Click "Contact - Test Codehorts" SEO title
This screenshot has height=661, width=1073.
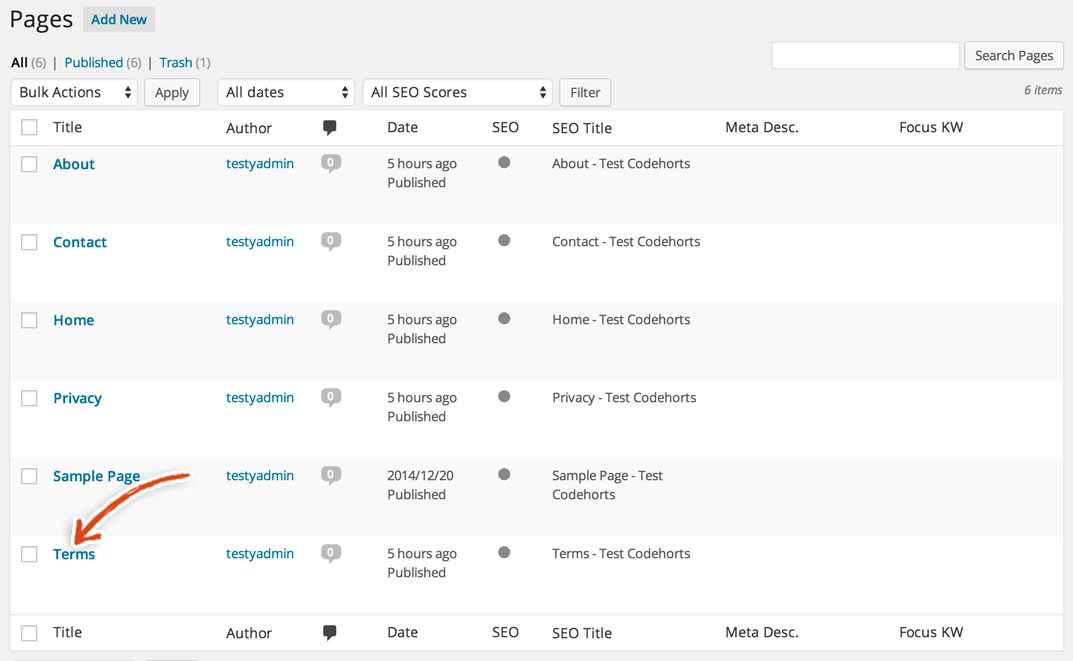[626, 242]
